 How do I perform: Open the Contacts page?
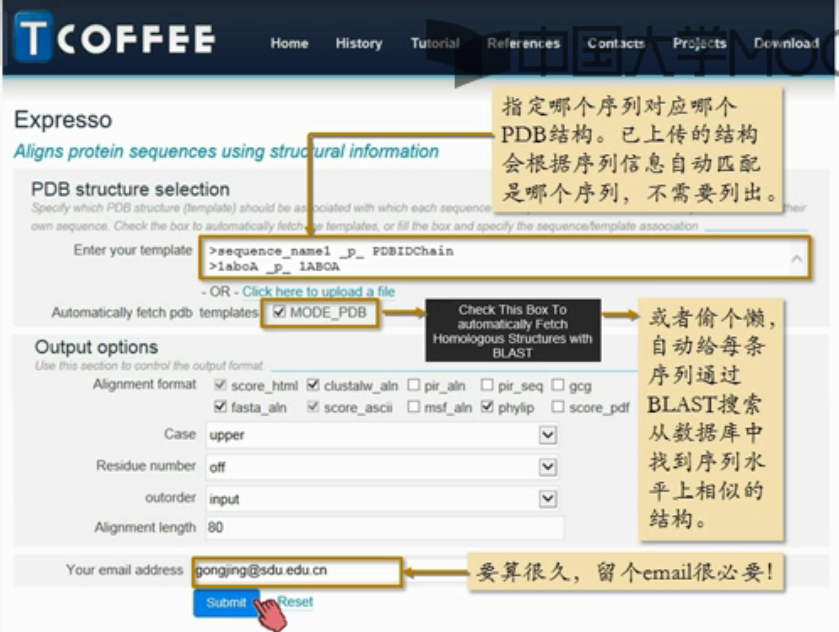(x=615, y=43)
